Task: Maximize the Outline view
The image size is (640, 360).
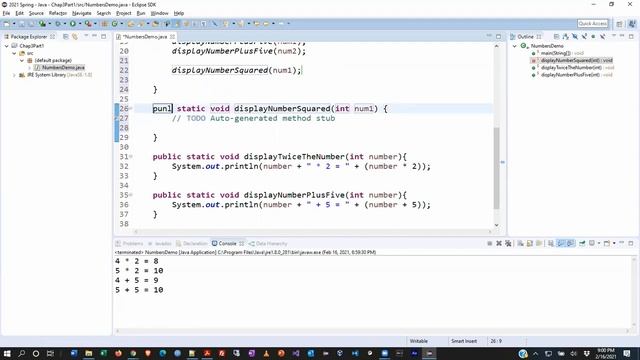Action: [x=631, y=36]
